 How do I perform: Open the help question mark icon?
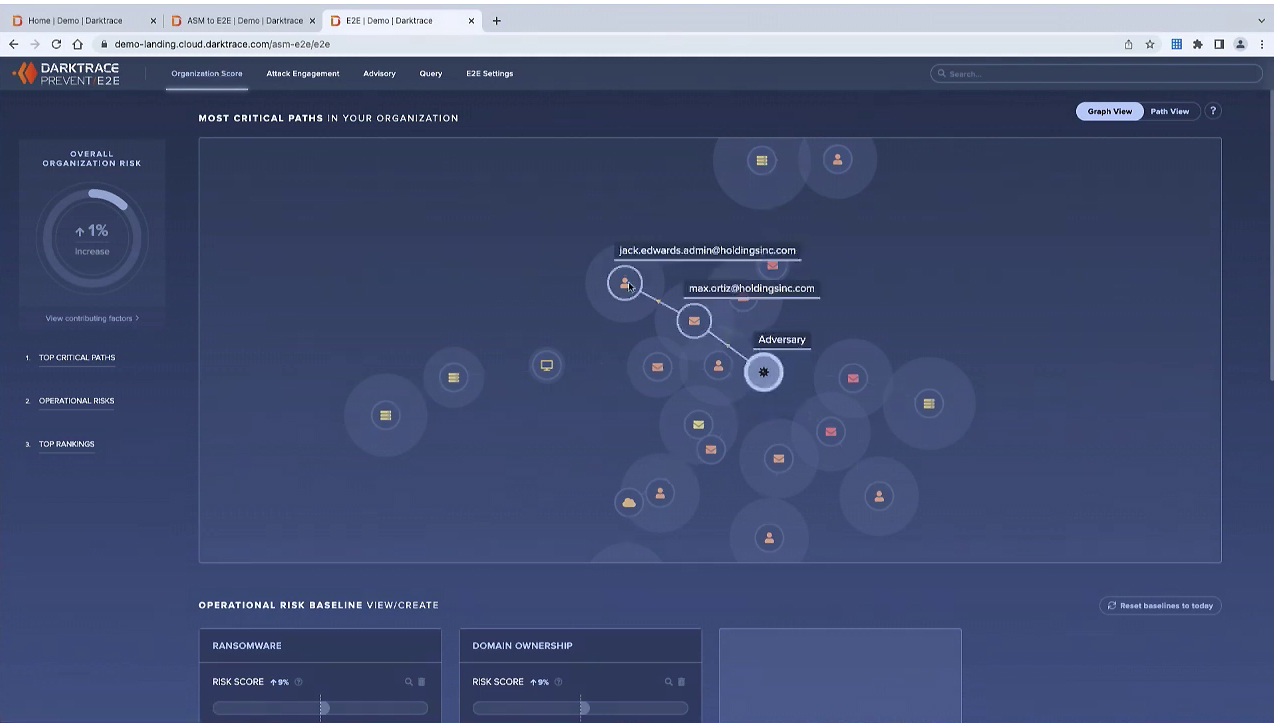coord(1213,111)
